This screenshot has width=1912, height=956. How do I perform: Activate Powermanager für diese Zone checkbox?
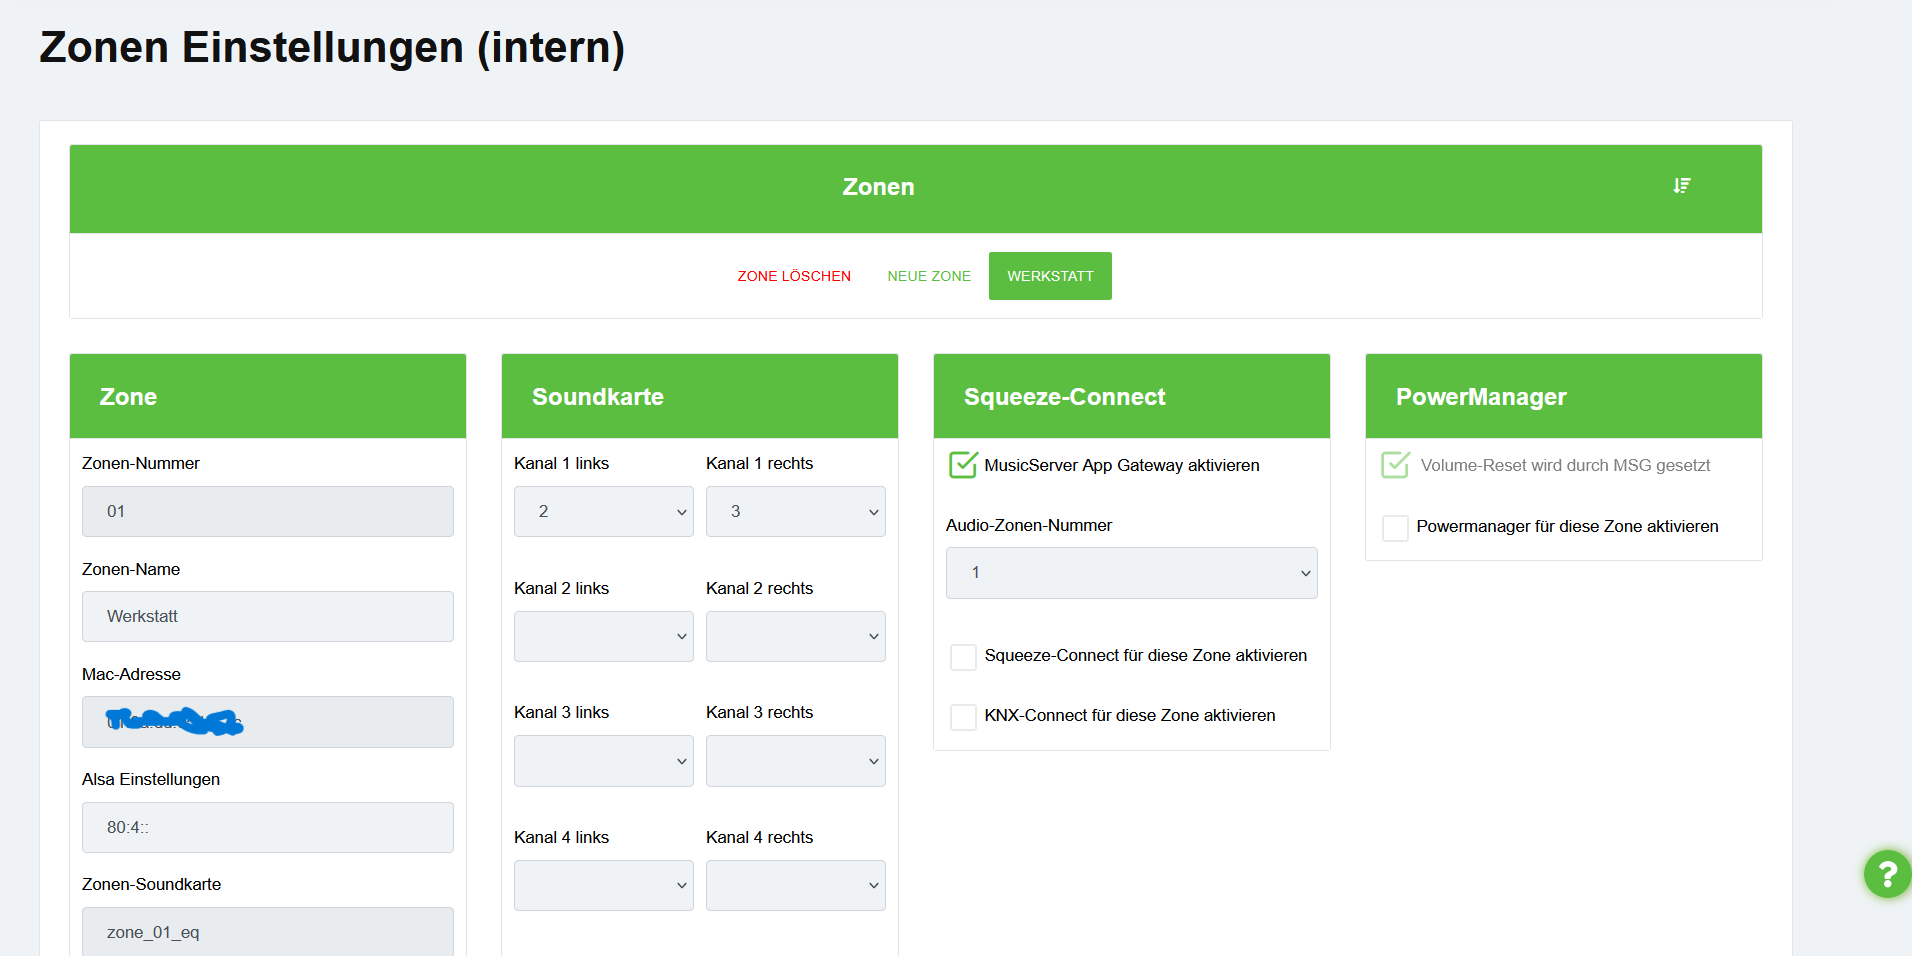[x=1395, y=528]
